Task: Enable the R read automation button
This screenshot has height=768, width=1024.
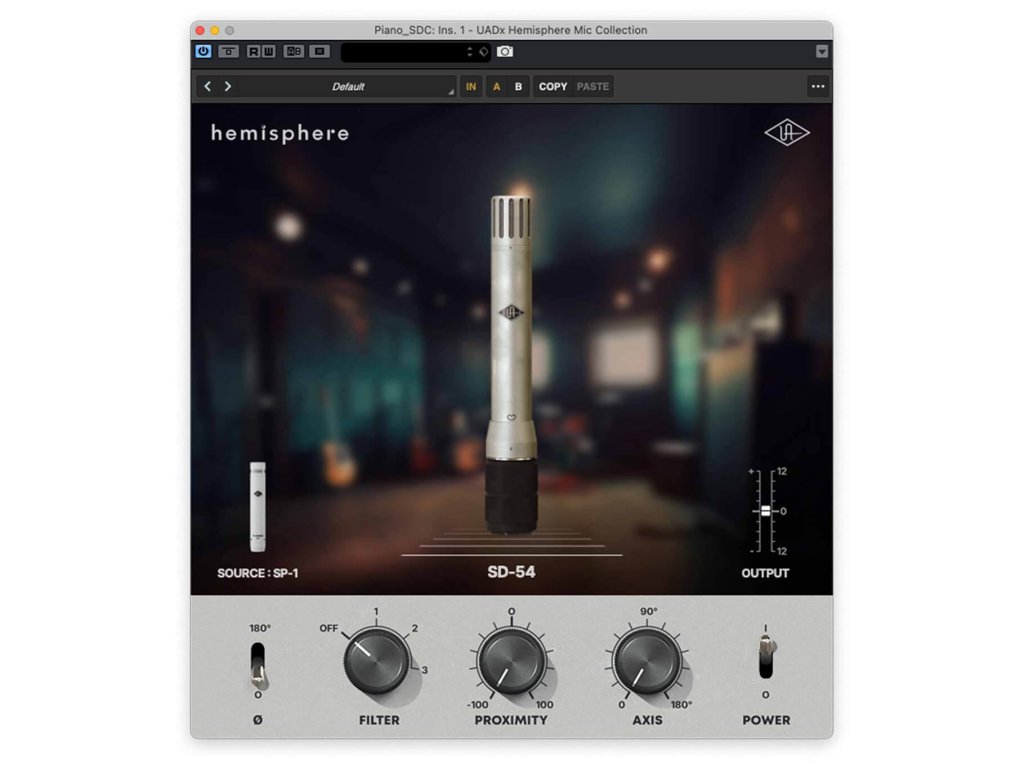Action: coord(253,51)
